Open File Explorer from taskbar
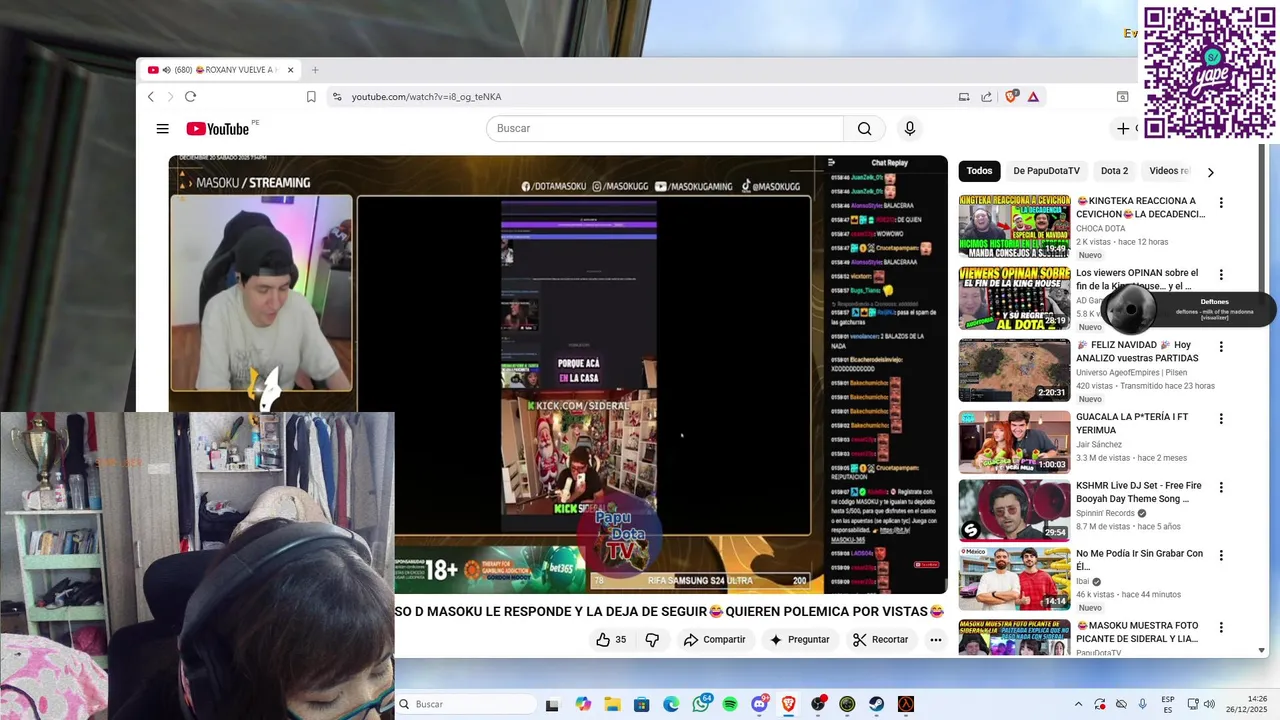The width and height of the screenshot is (1280, 720). tap(612, 704)
